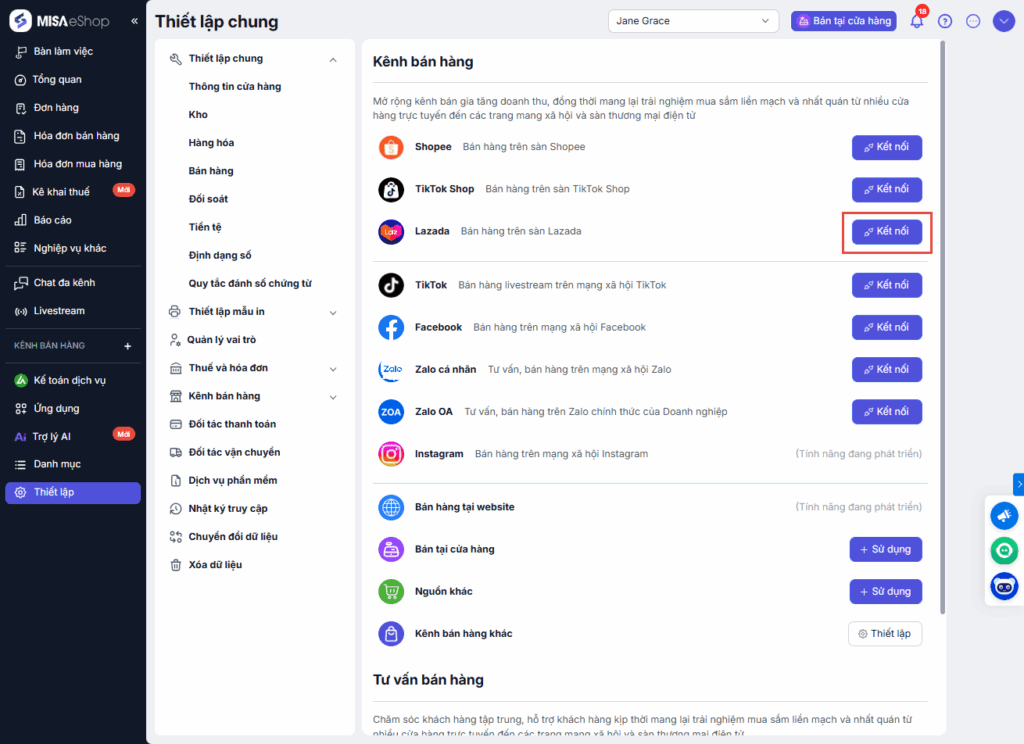
Task: Expand the Thuế và hóa đơn section
Action: [x=333, y=368]
